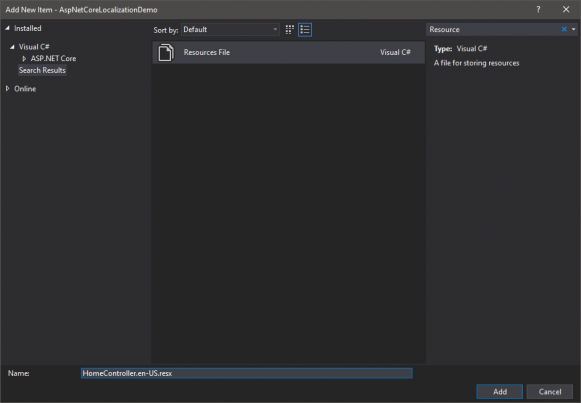
Task: Switch to small icons grid view
Action: (289, 30)
